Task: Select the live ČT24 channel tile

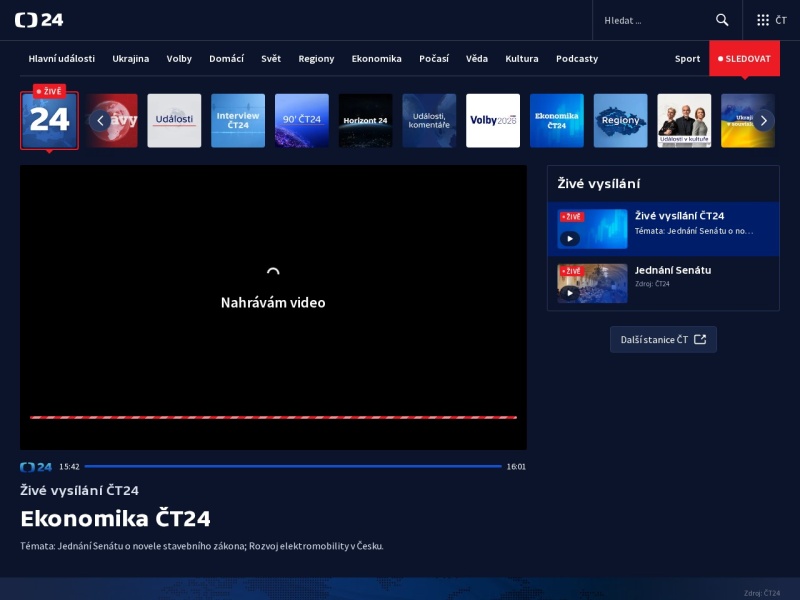Action: 49,120
